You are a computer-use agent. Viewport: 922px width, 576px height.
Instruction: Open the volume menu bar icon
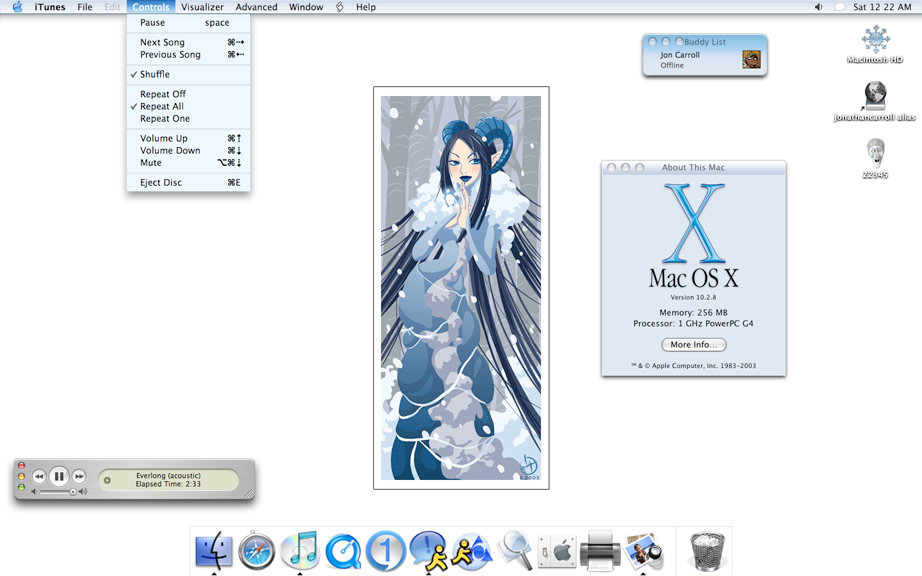818,7
